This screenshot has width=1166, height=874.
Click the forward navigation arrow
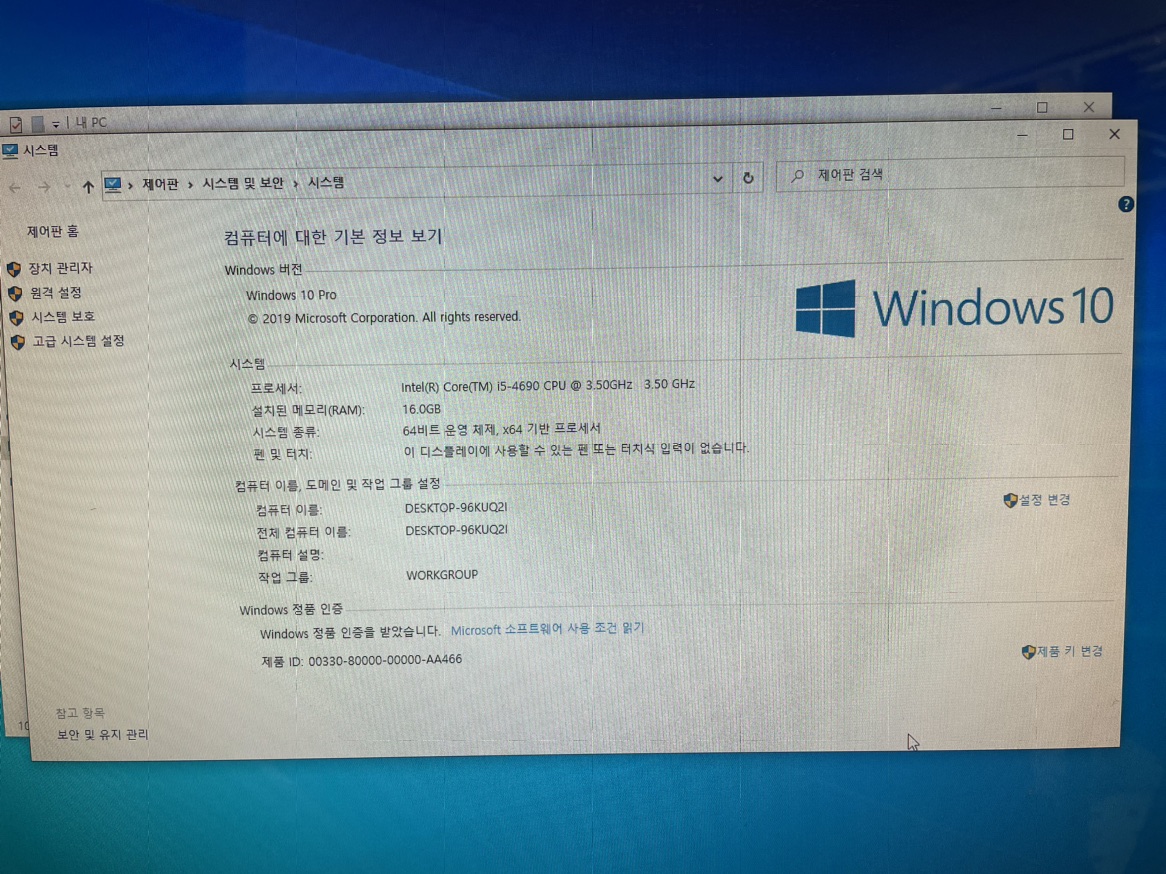click(x=45, y=187)
